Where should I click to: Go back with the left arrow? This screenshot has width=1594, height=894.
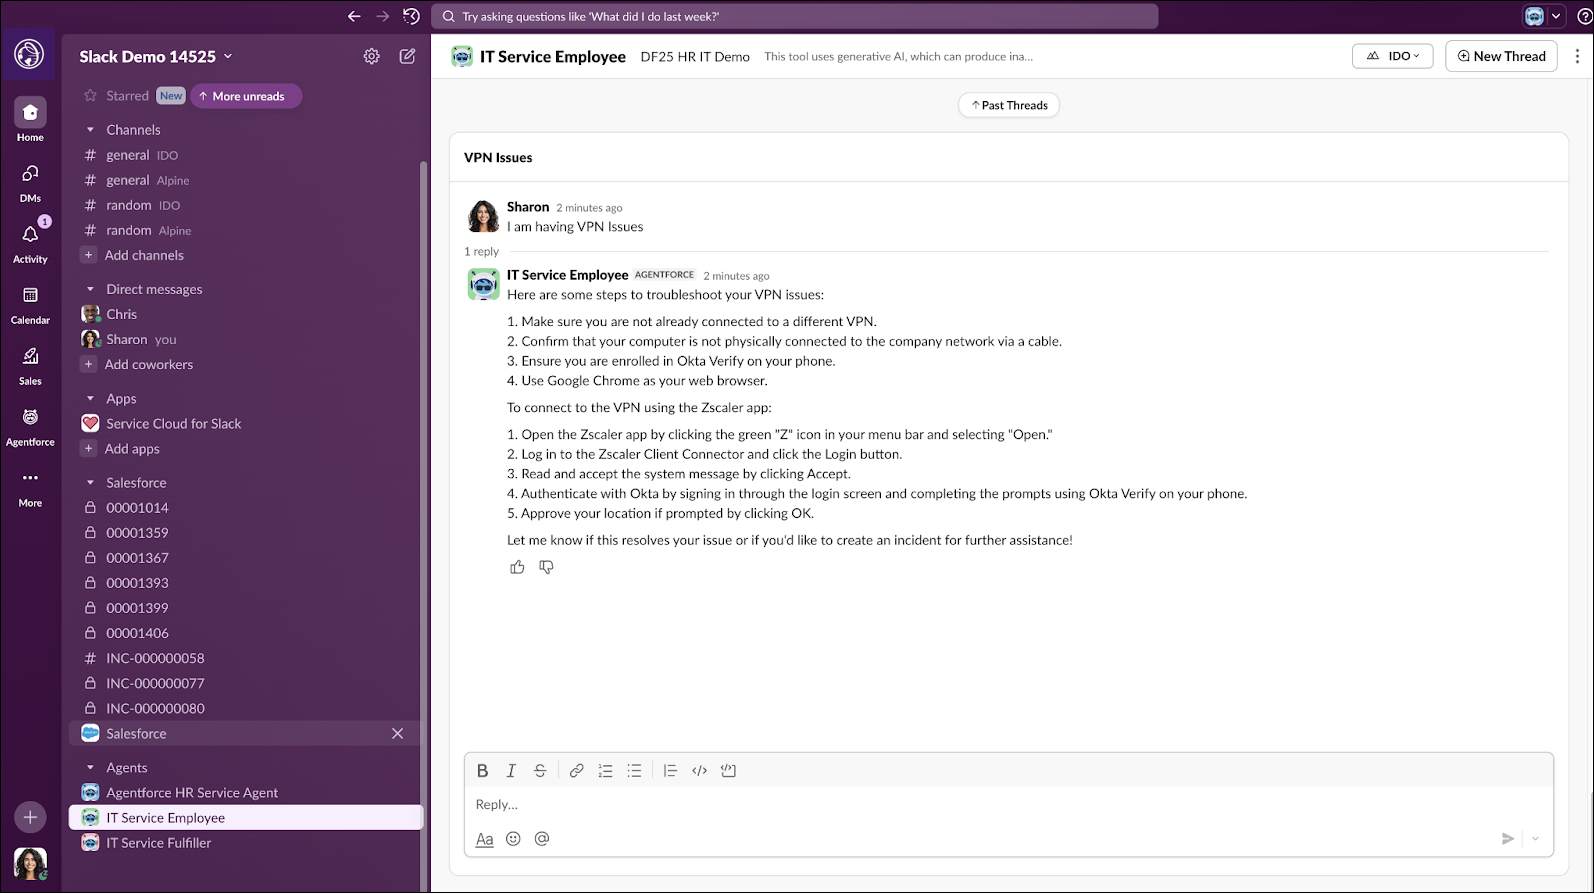354,16
